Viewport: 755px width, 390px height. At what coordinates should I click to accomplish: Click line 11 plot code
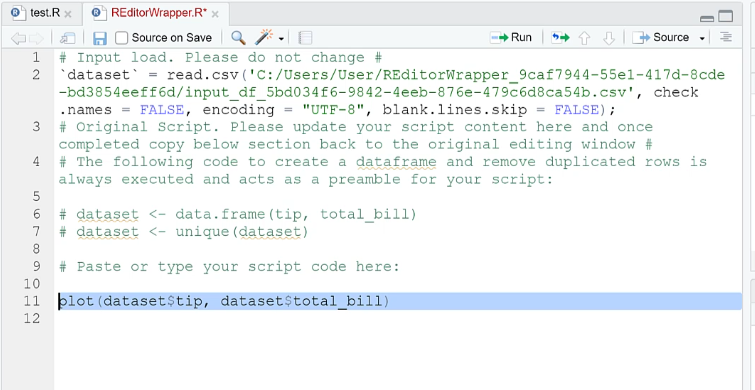point(224,302)
